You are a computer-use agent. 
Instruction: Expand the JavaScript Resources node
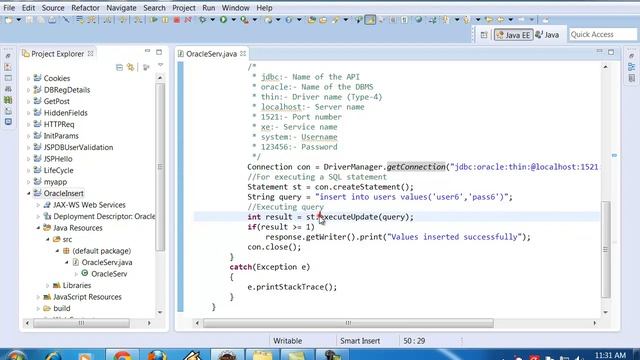coord(38,297)
